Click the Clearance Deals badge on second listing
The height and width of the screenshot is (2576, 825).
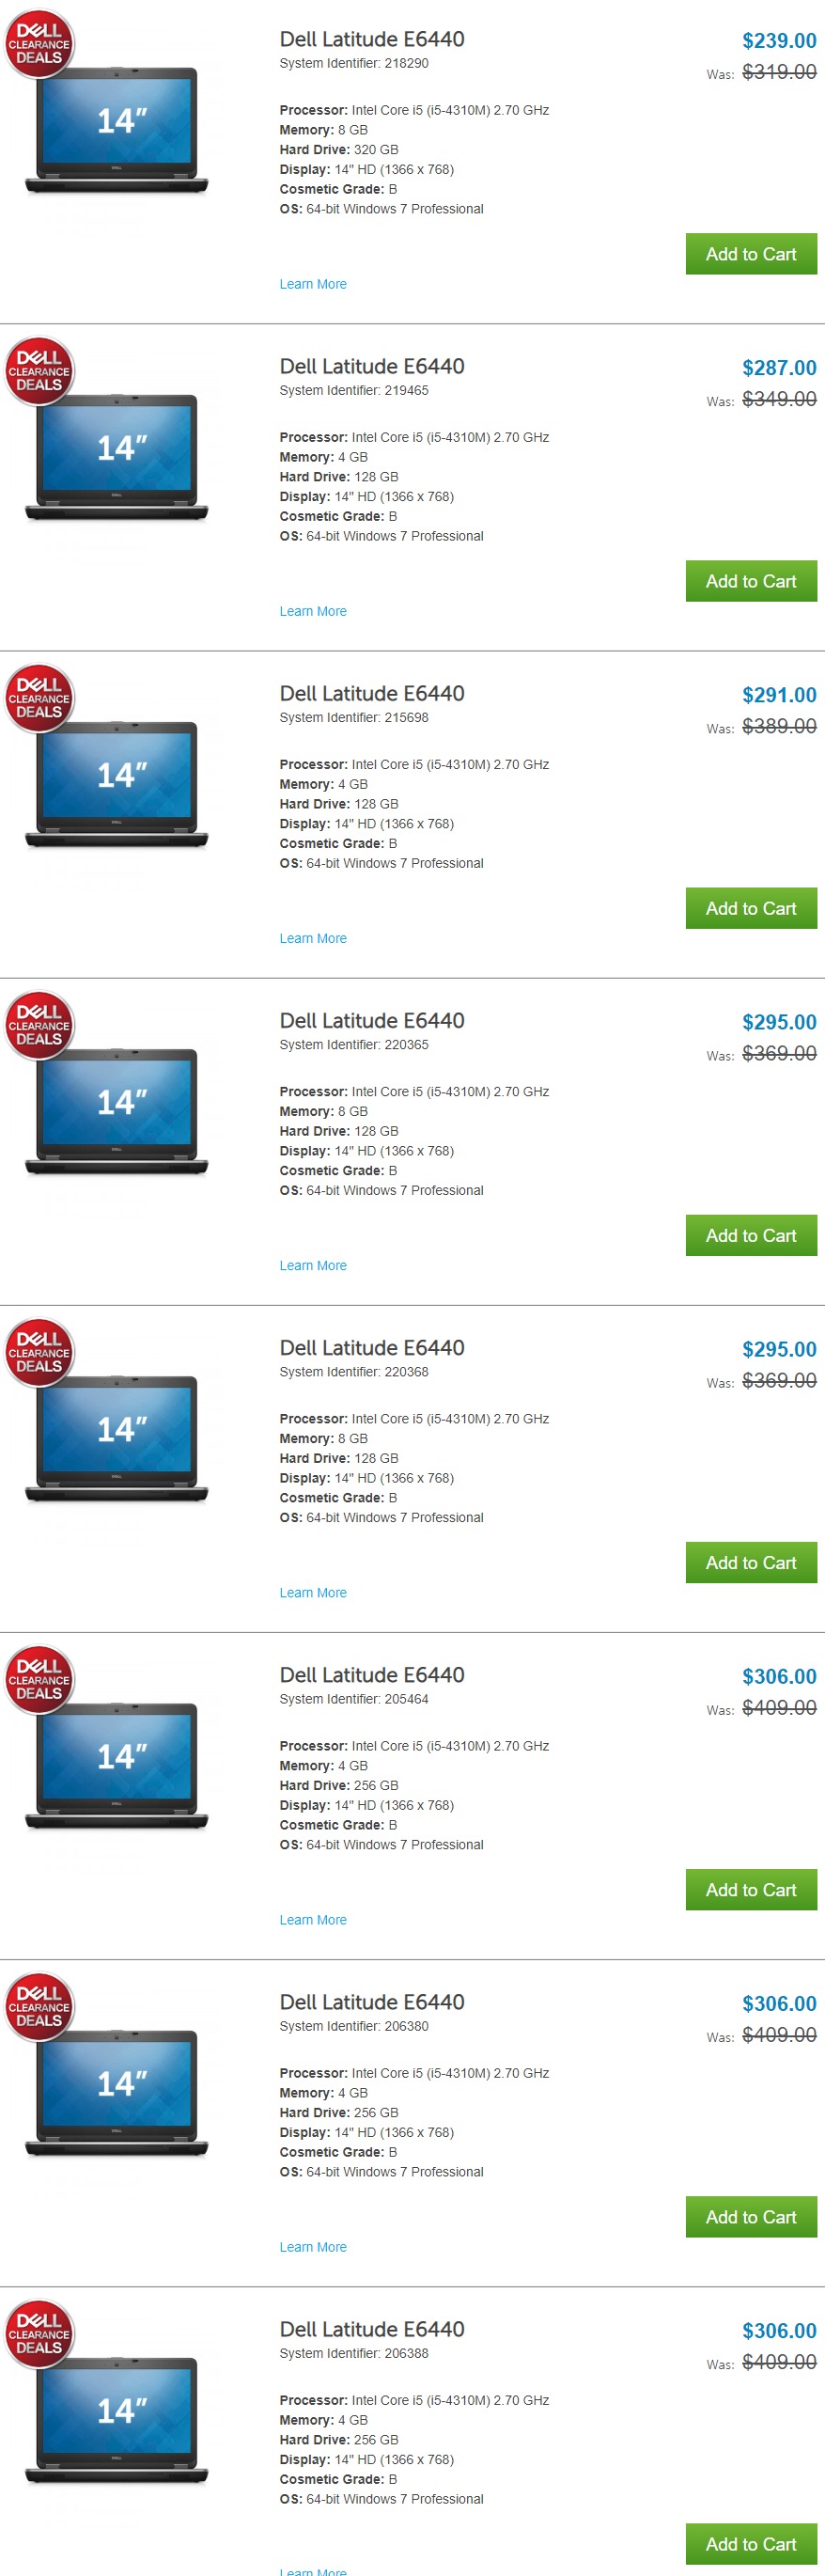click(39, 371)
